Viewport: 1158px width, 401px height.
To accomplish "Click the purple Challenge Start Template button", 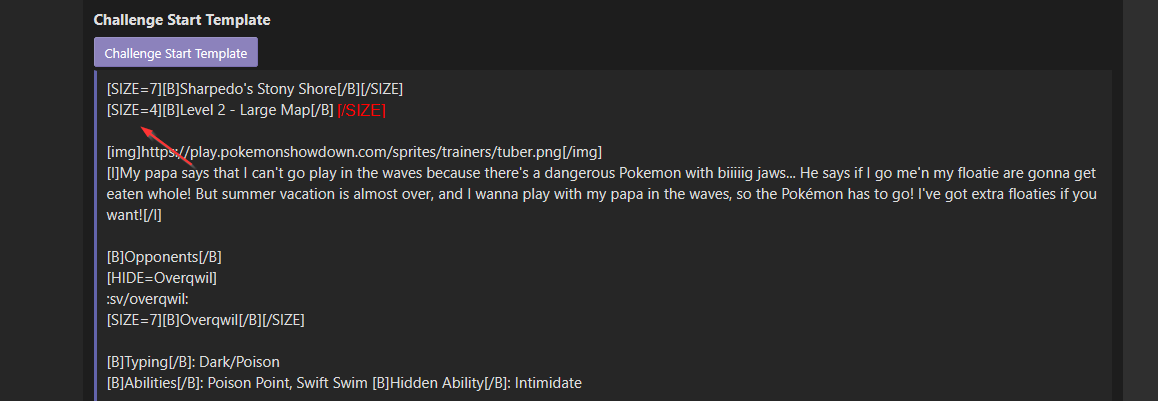I will click(x=176, y=53).
